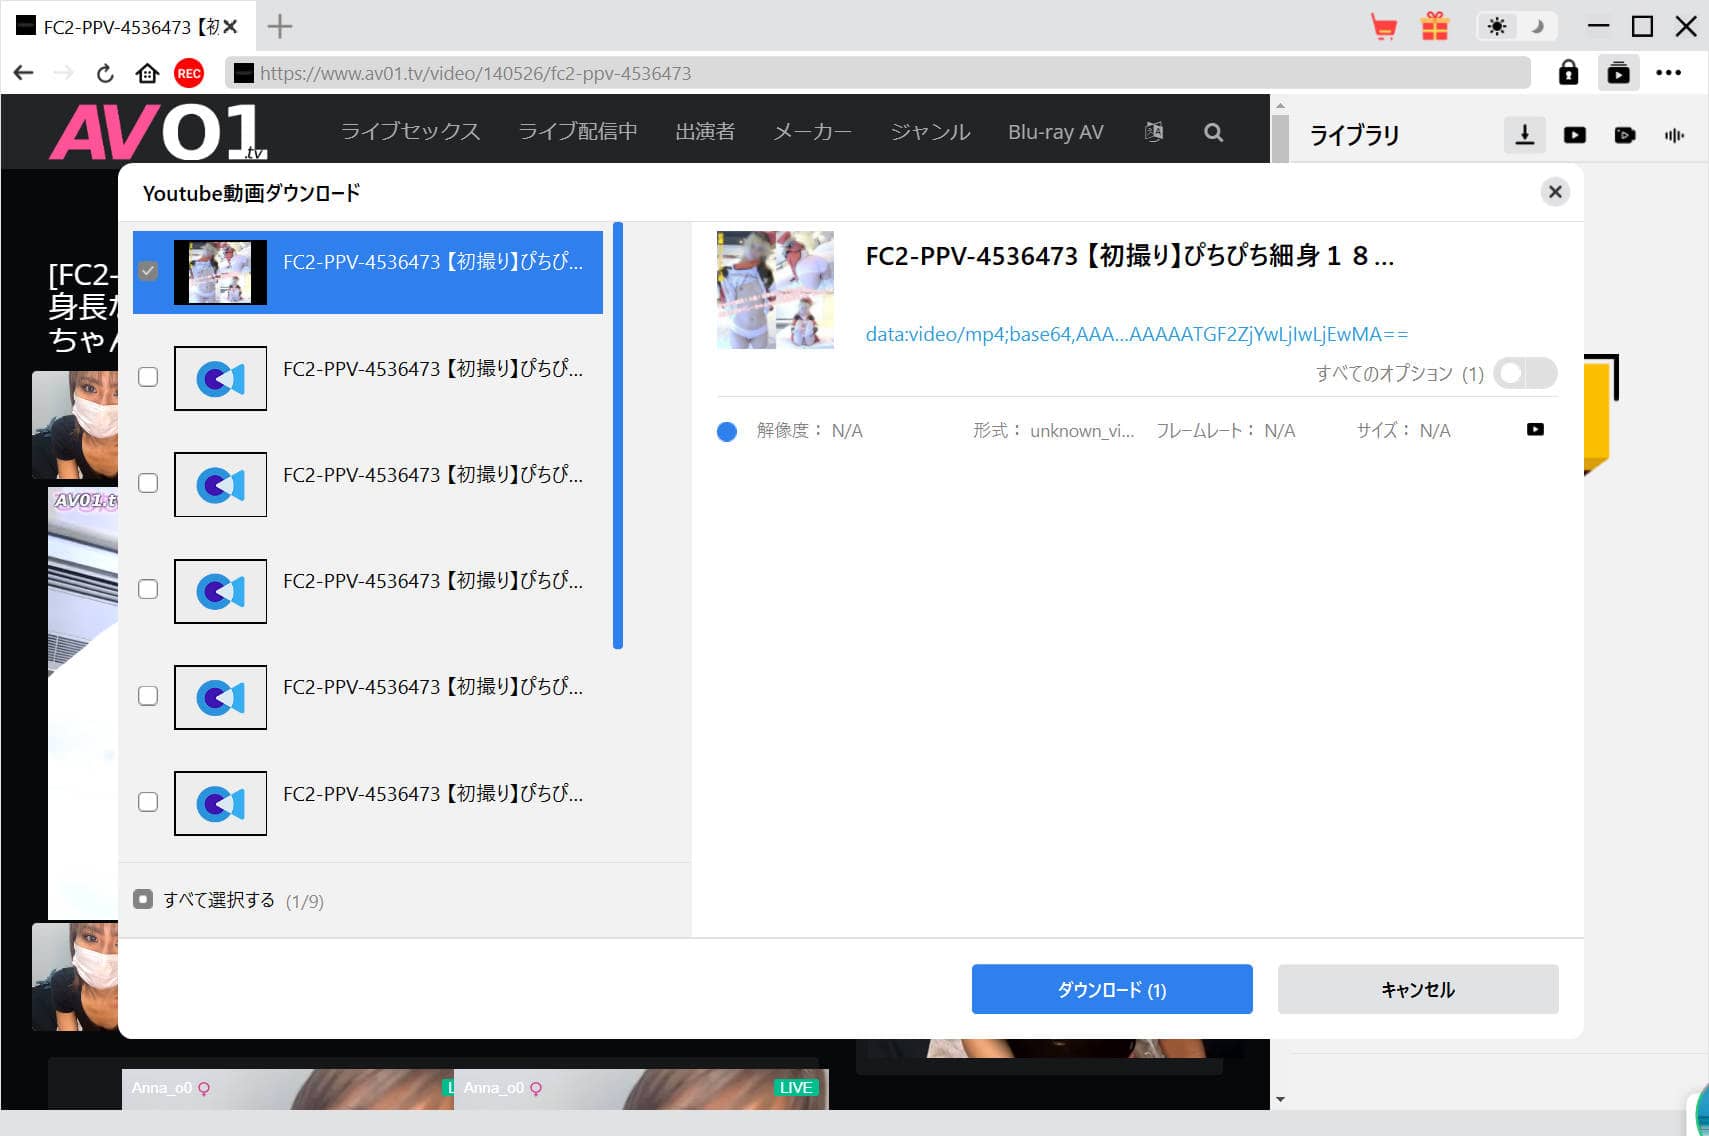This screenshot has width=1709, height=1136.
Task: Open the shopping cart icon
Action: coord(1384,26)
